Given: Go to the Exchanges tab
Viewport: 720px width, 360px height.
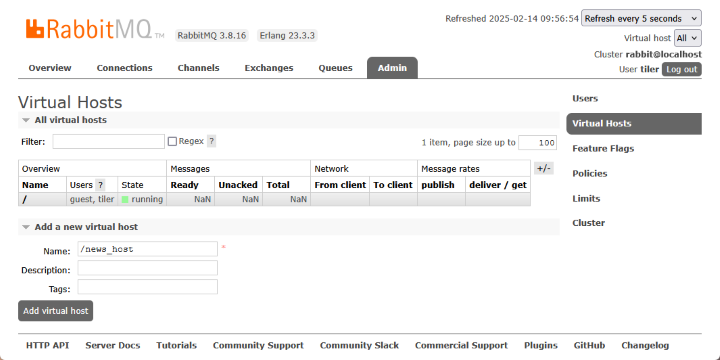Looking at the screenshot, I should [269, 68].
